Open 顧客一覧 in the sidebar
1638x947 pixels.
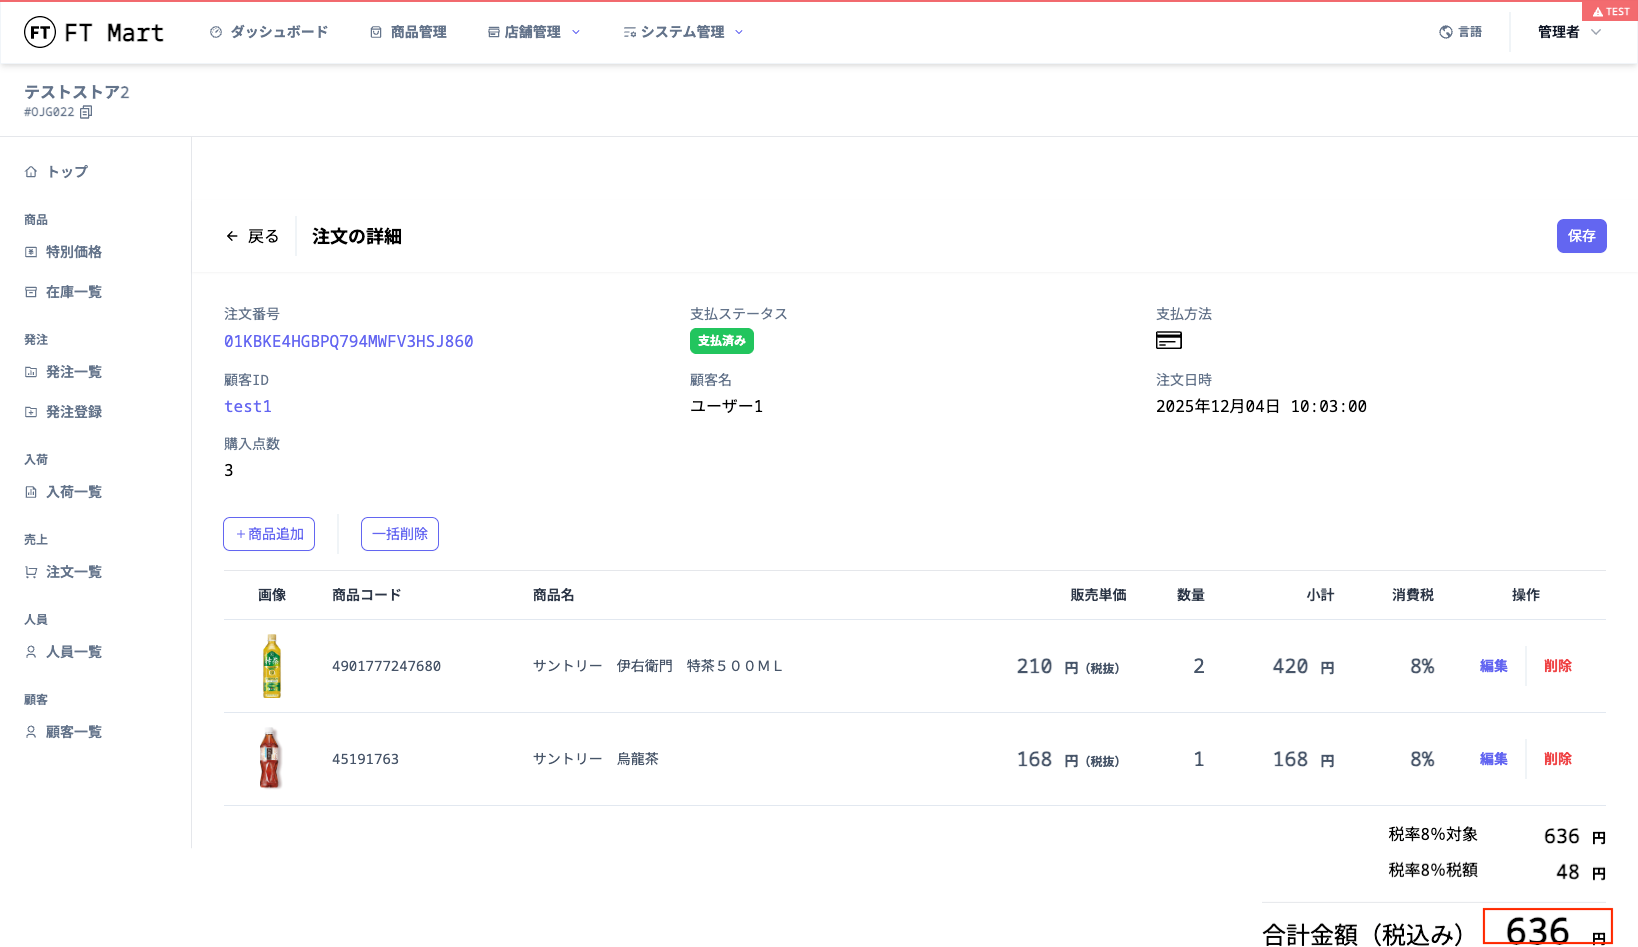[64, 732]
